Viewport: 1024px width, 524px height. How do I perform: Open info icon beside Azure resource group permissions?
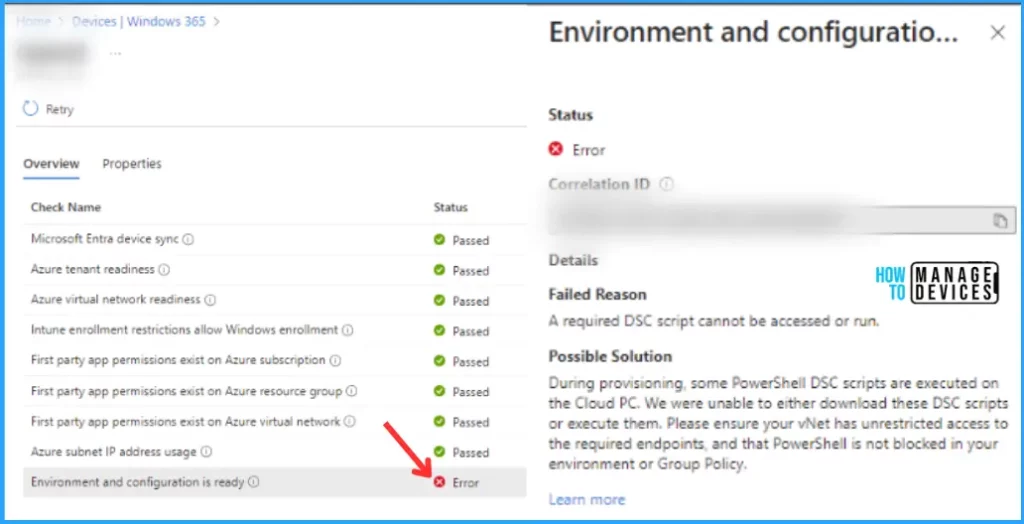(351, 391)
